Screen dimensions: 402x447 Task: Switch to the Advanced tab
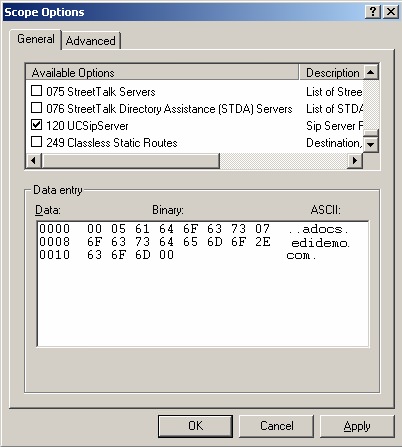tap(91, 41)
